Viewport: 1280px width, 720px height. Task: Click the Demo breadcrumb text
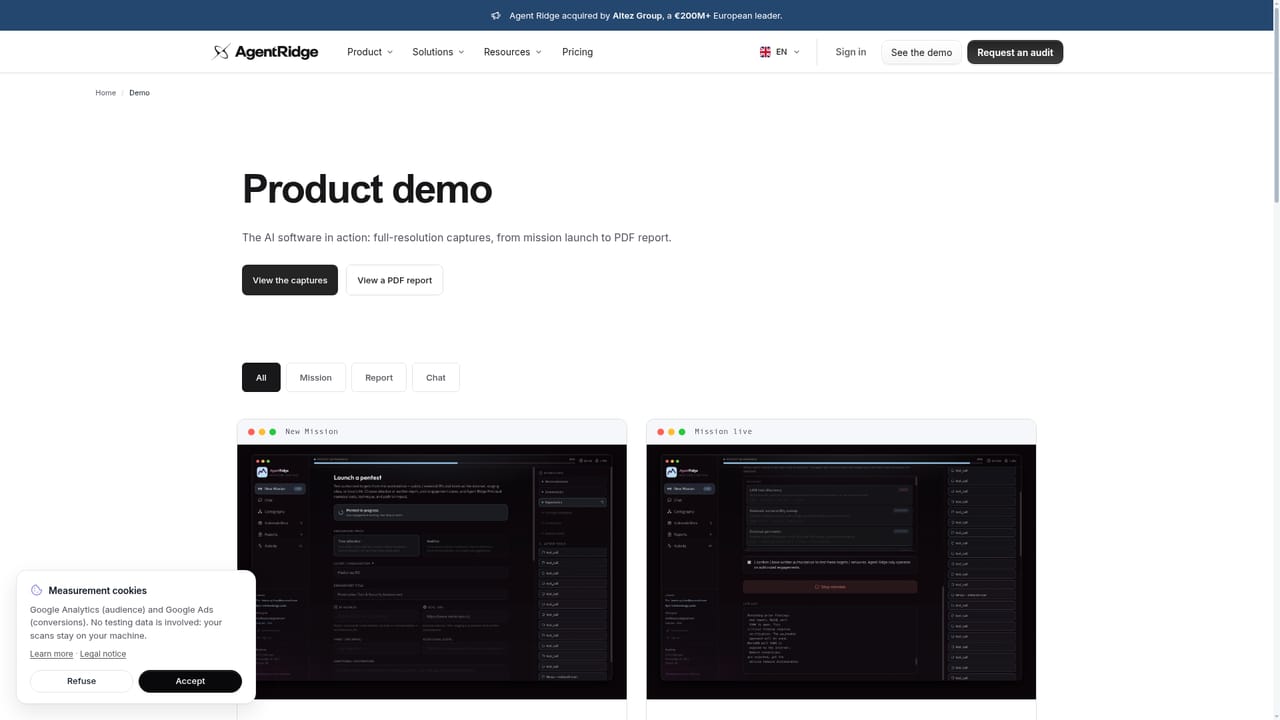[139, 93]
